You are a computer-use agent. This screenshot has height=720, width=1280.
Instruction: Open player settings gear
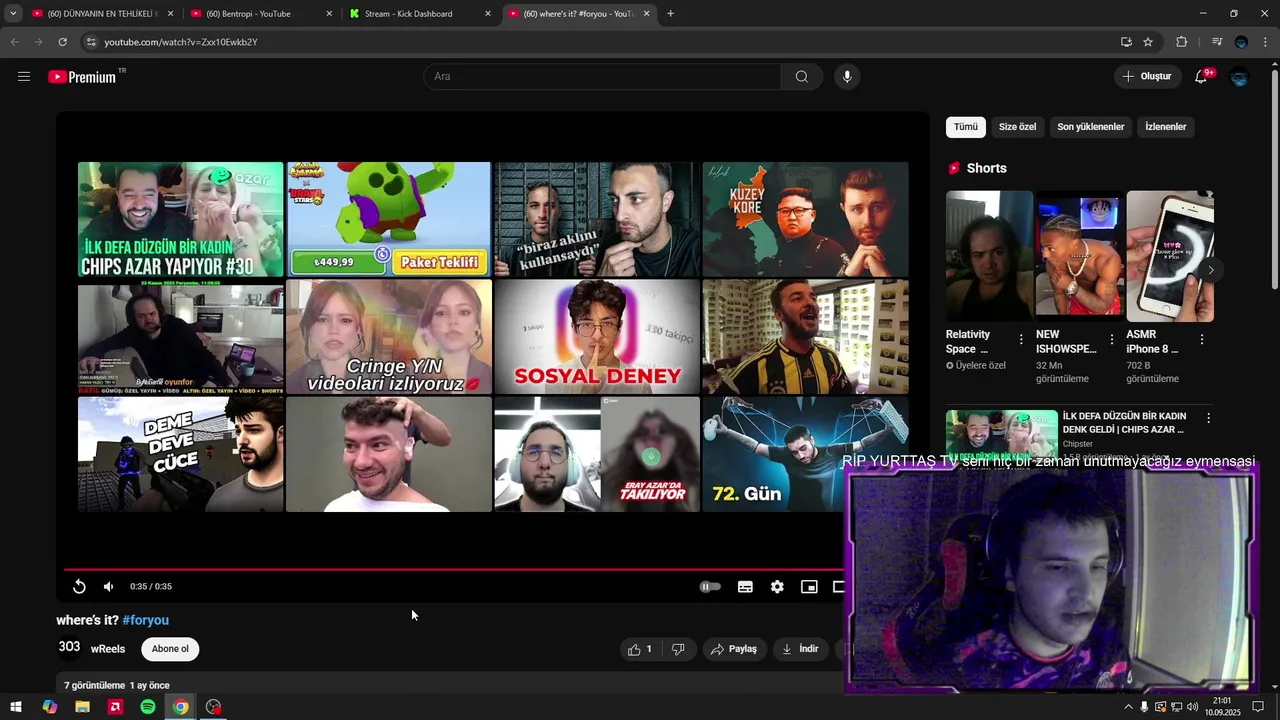tap(777, 587)
